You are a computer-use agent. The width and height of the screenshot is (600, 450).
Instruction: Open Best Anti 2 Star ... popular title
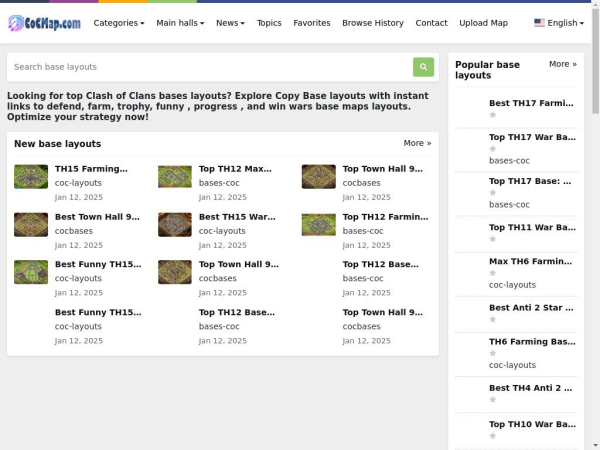coord(532,308)
